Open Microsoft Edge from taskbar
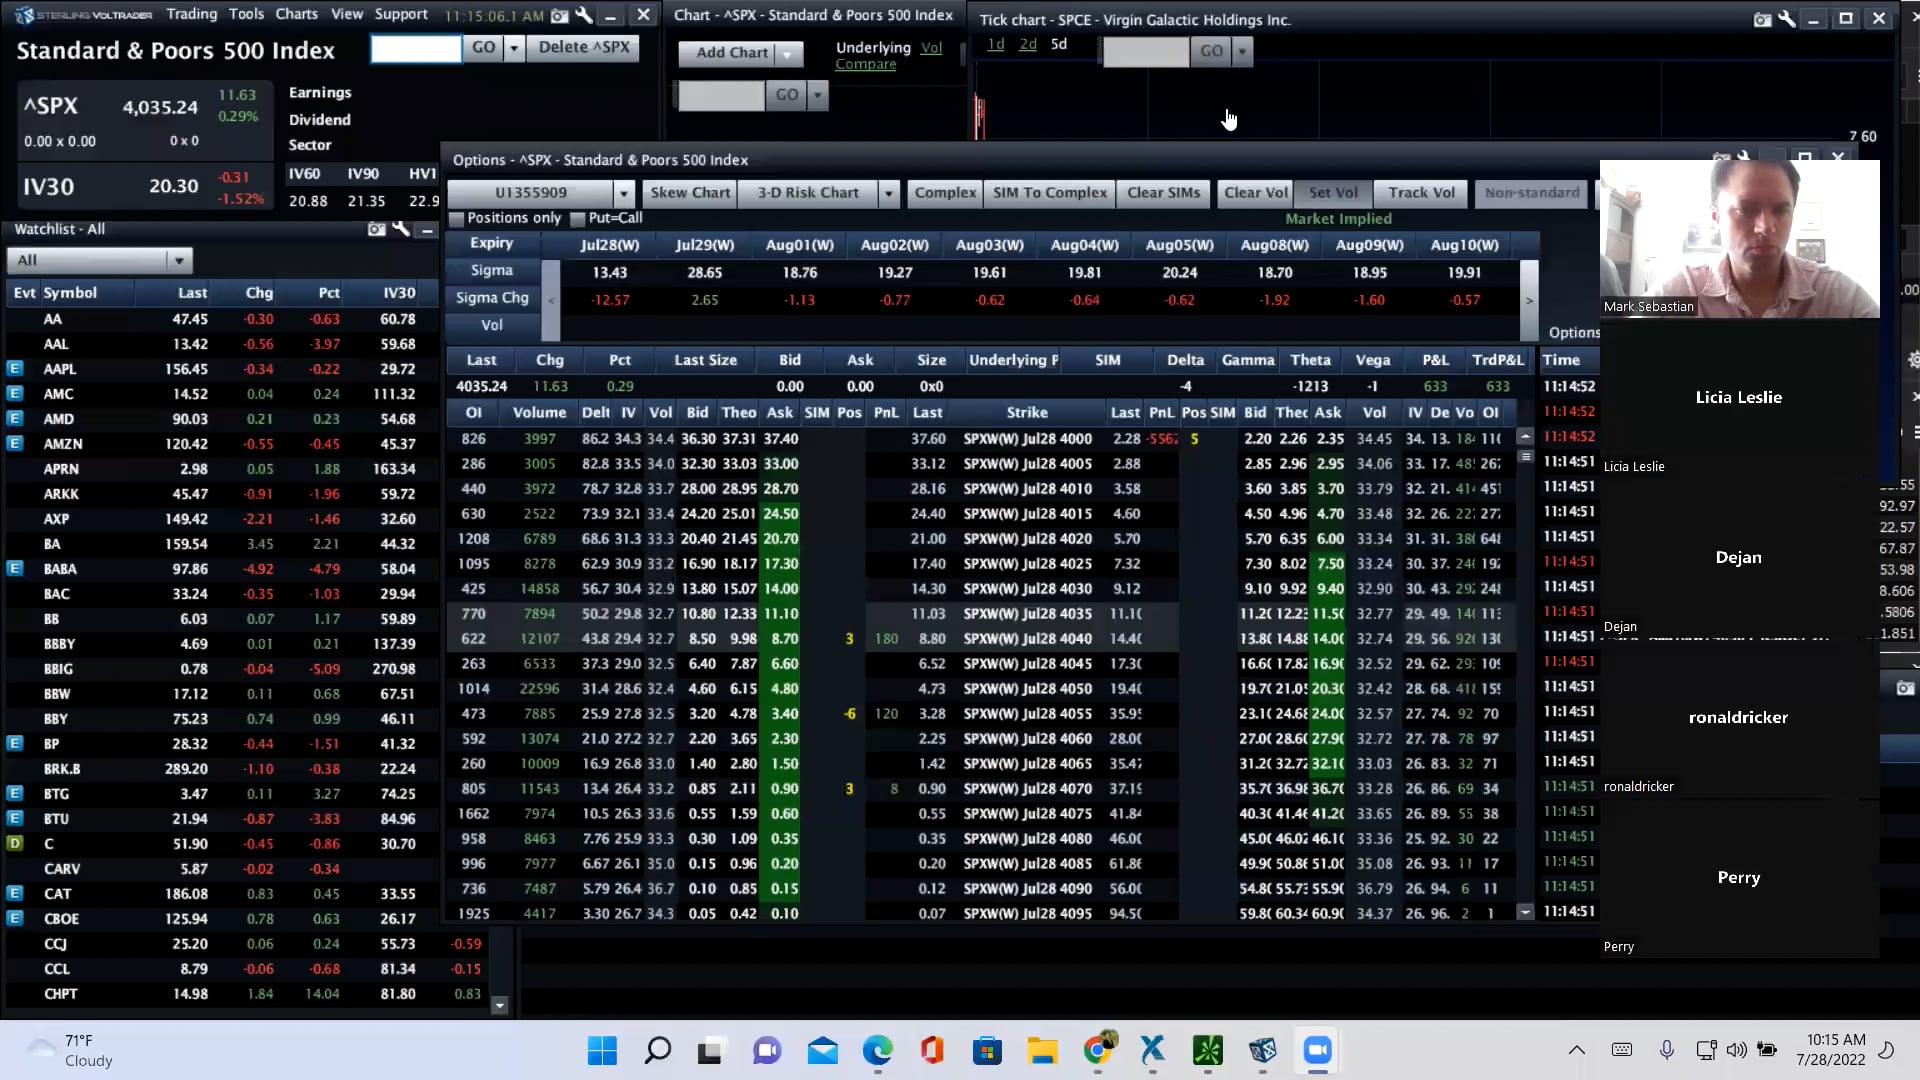The height and width of the screenshot is (1080, 1920). coord(877,1050)
